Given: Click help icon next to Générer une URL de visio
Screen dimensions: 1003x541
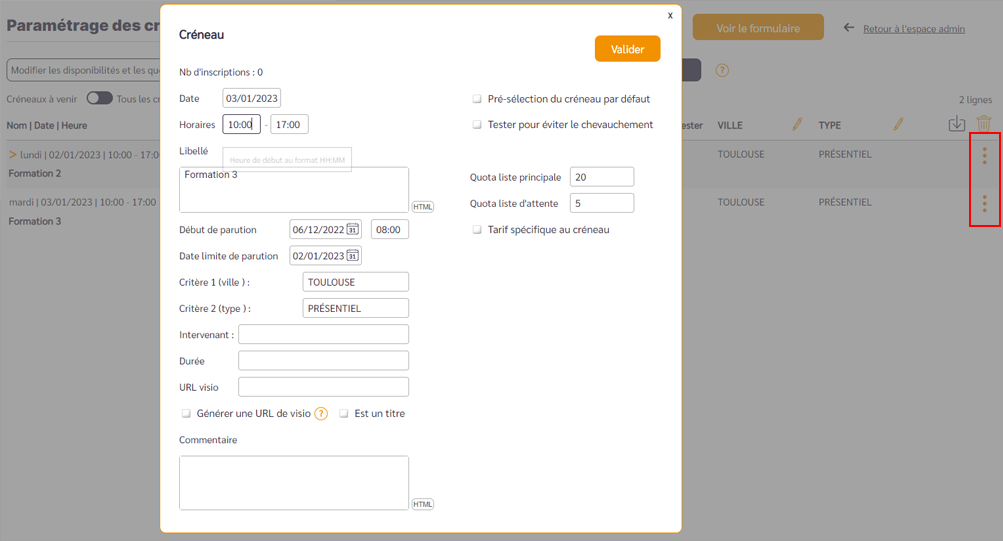Looking at the screenshot, I should [x=321, y=414].
